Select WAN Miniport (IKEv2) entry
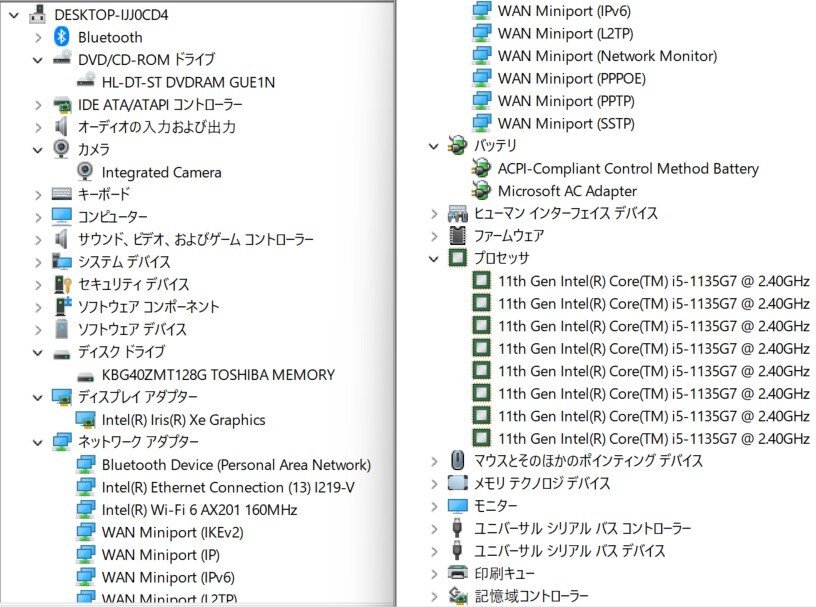The height and width of the screenshot is (607, 816). click(x=172, y=532)
